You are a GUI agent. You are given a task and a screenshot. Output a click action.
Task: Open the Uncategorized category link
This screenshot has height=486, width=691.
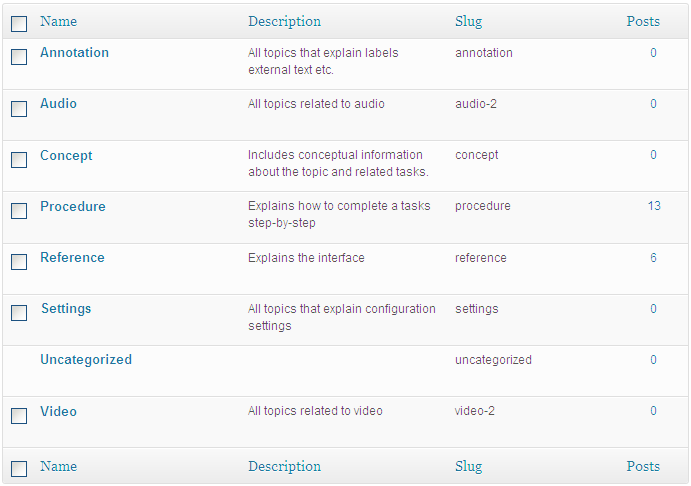tap(86, 360)
